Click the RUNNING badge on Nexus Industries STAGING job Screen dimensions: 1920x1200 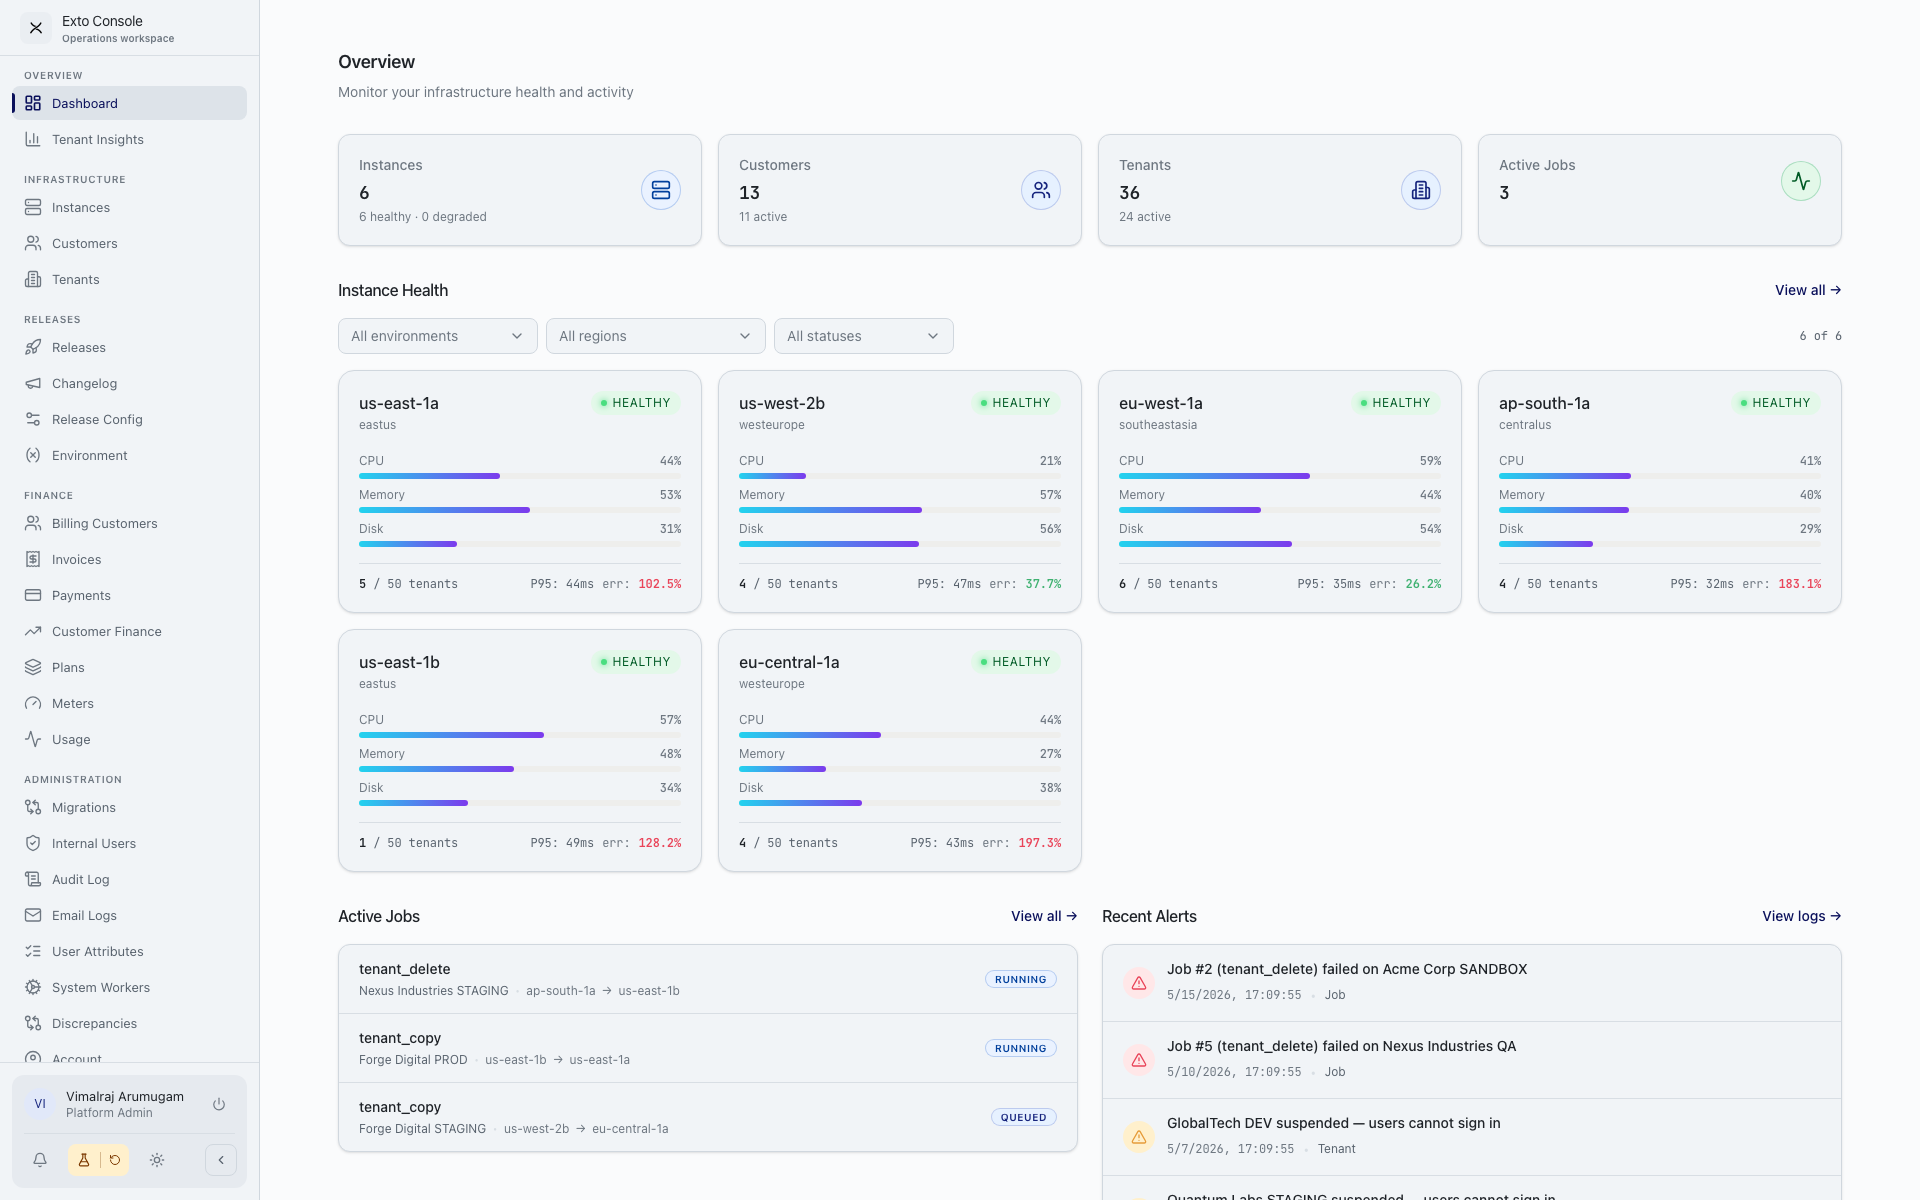[x=1021, y=979]
